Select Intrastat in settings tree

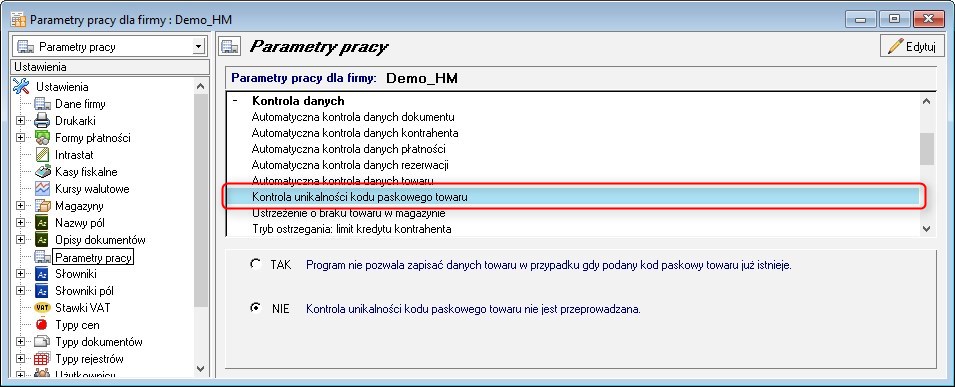pos(74,155)
